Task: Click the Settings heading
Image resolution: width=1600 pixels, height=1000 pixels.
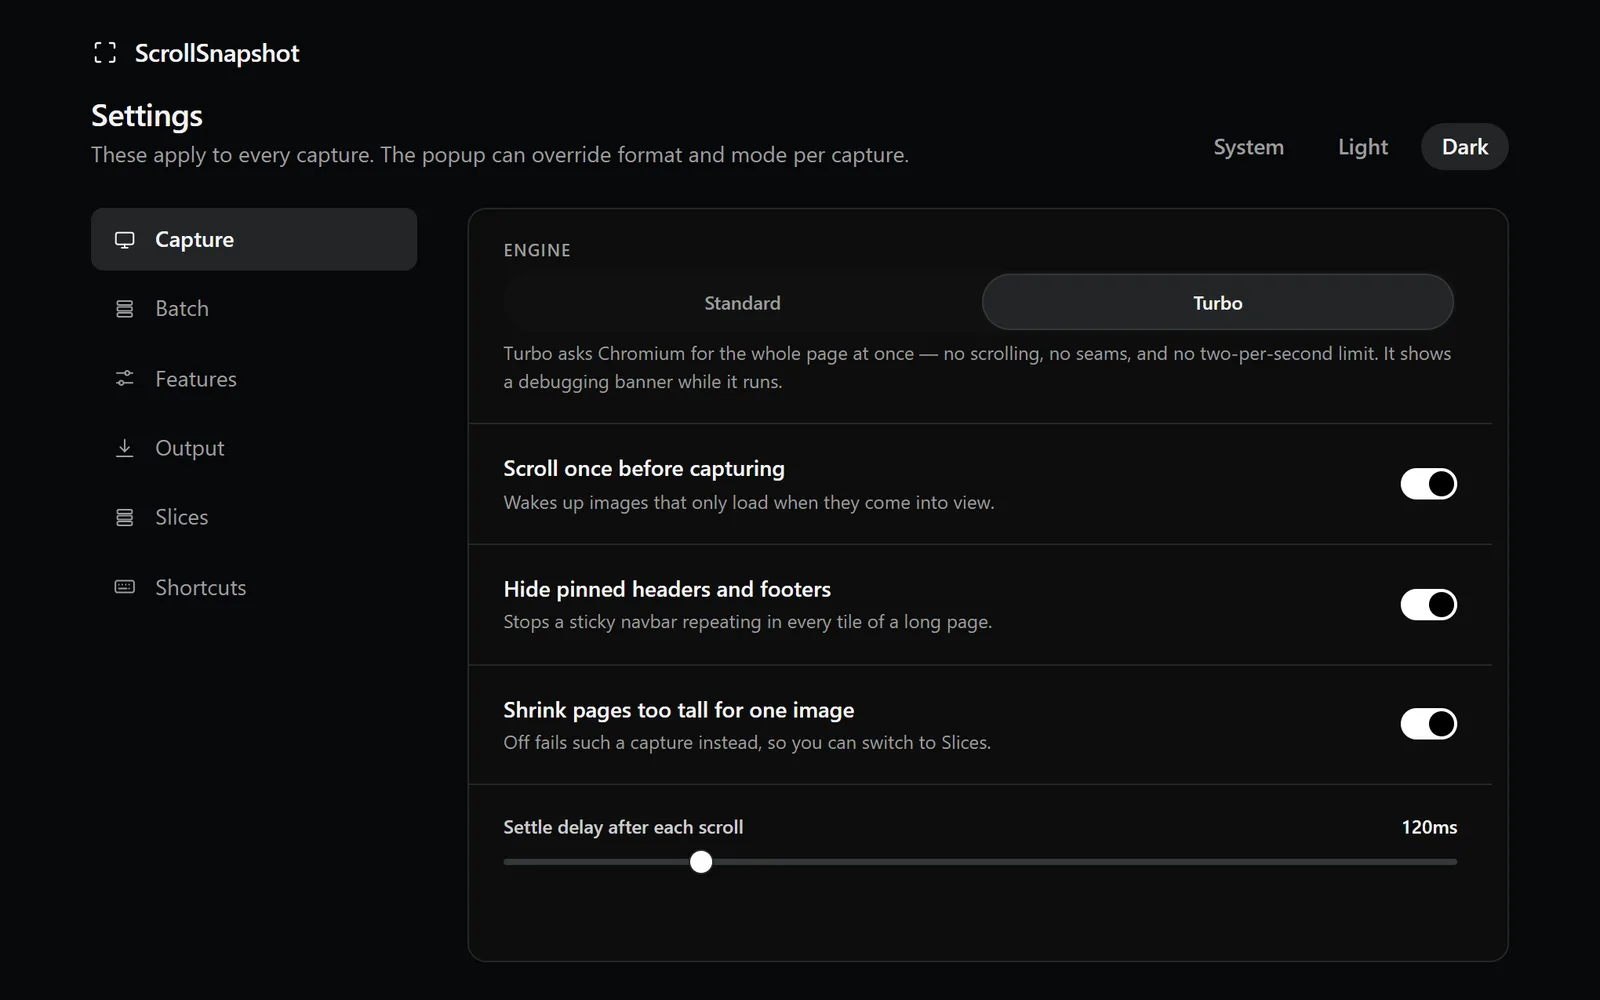Action: pyautogui.click(x=147, y=116)
